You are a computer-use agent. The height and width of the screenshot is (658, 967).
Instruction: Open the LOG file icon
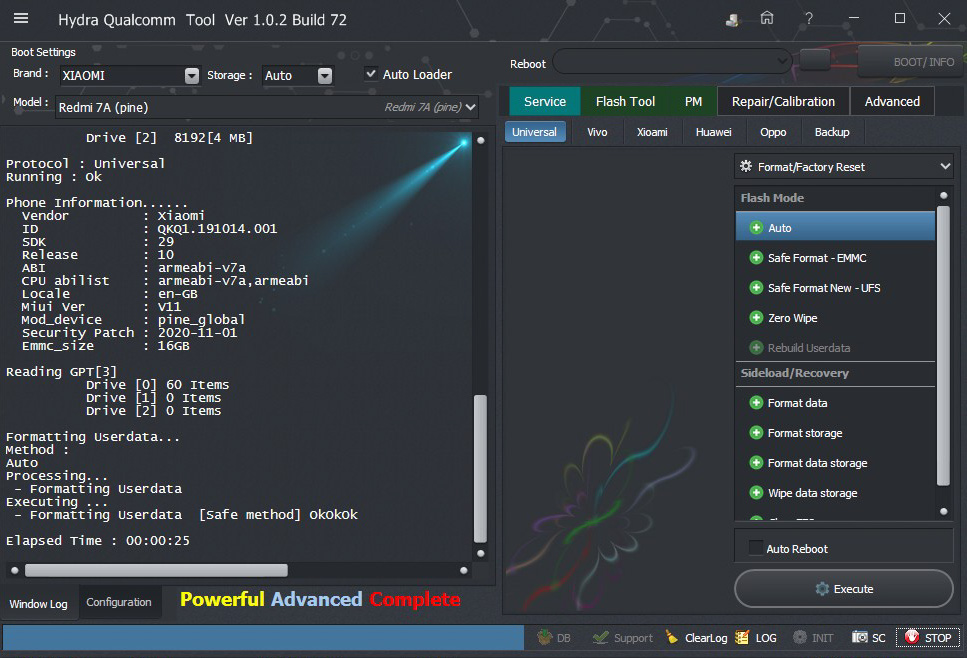(x=742, y=638)
